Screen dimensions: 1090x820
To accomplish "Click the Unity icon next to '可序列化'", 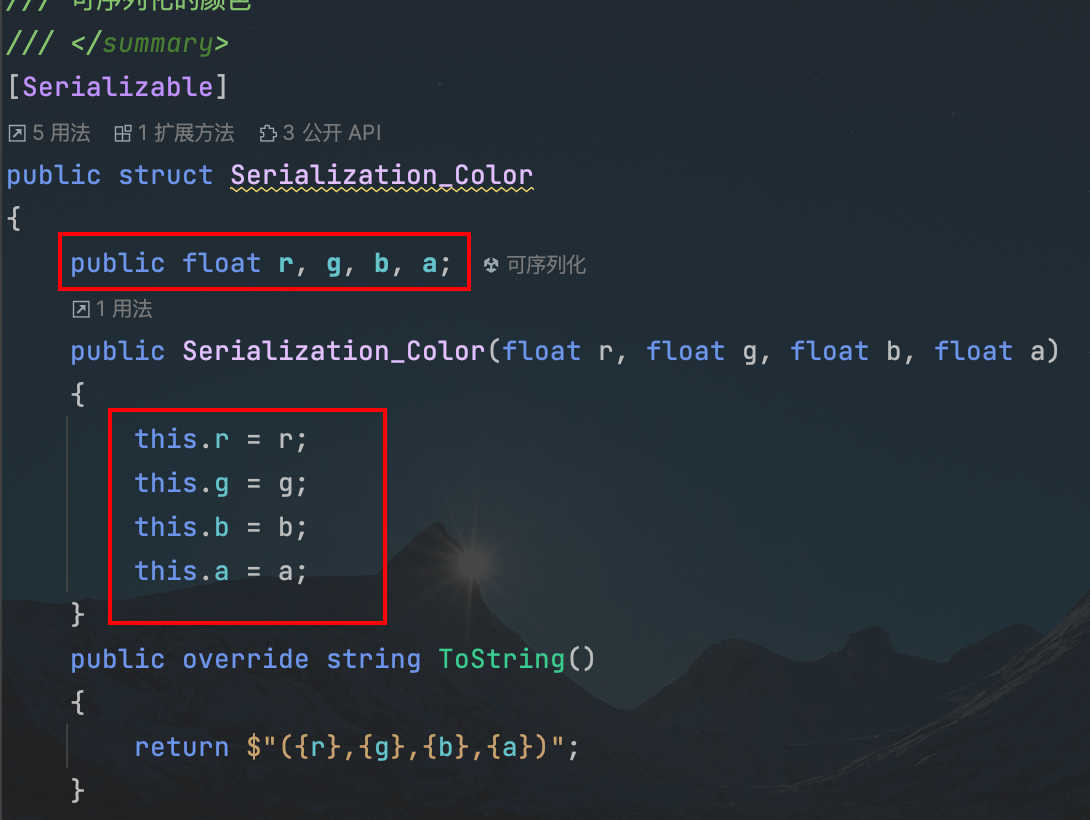I will coord(491,265).
